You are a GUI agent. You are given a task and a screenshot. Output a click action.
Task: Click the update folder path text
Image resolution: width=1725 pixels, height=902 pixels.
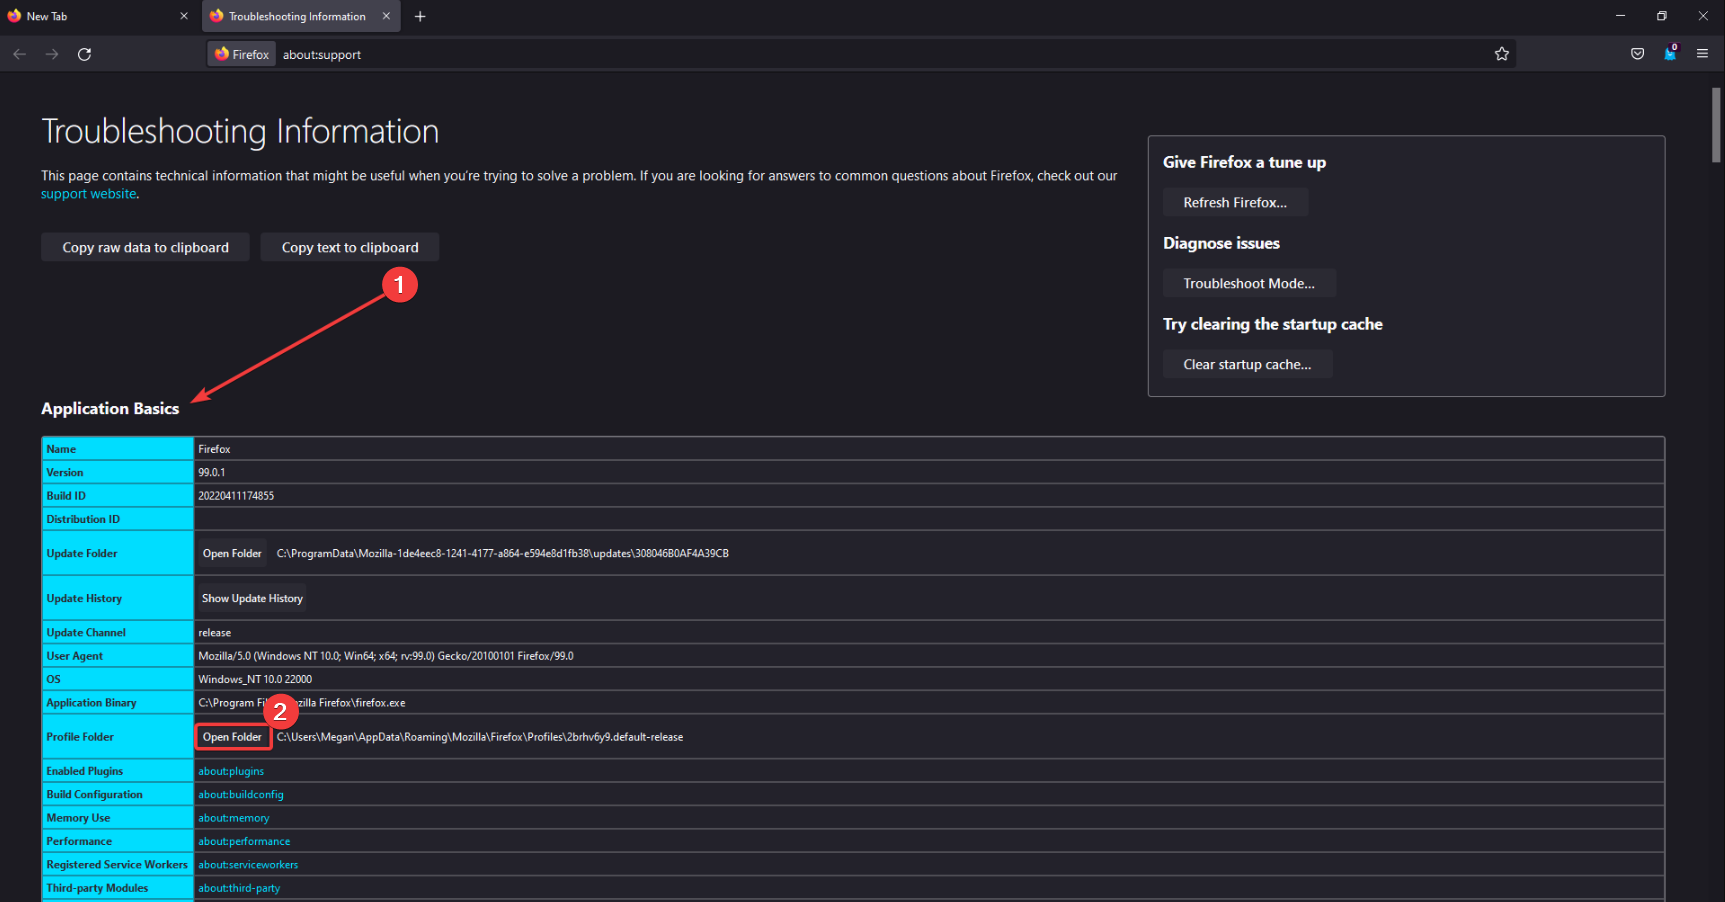503,553
